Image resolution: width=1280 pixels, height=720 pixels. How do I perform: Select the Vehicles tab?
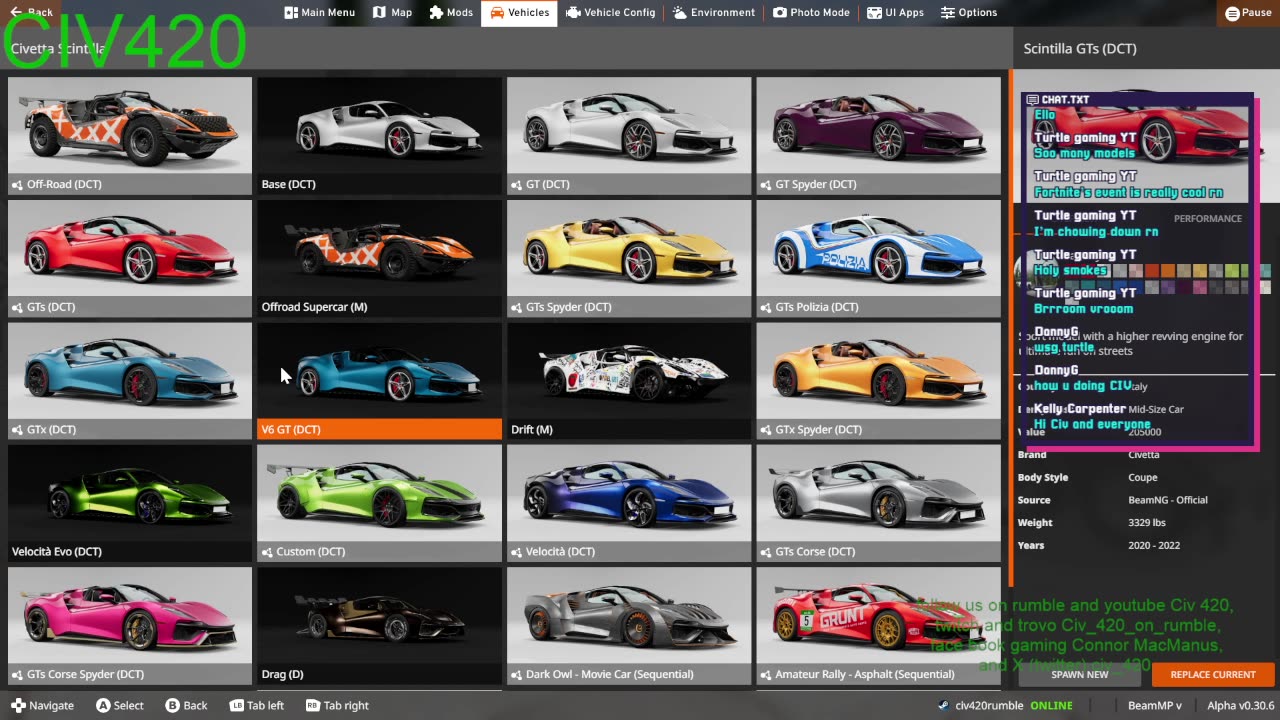[519, 13]
